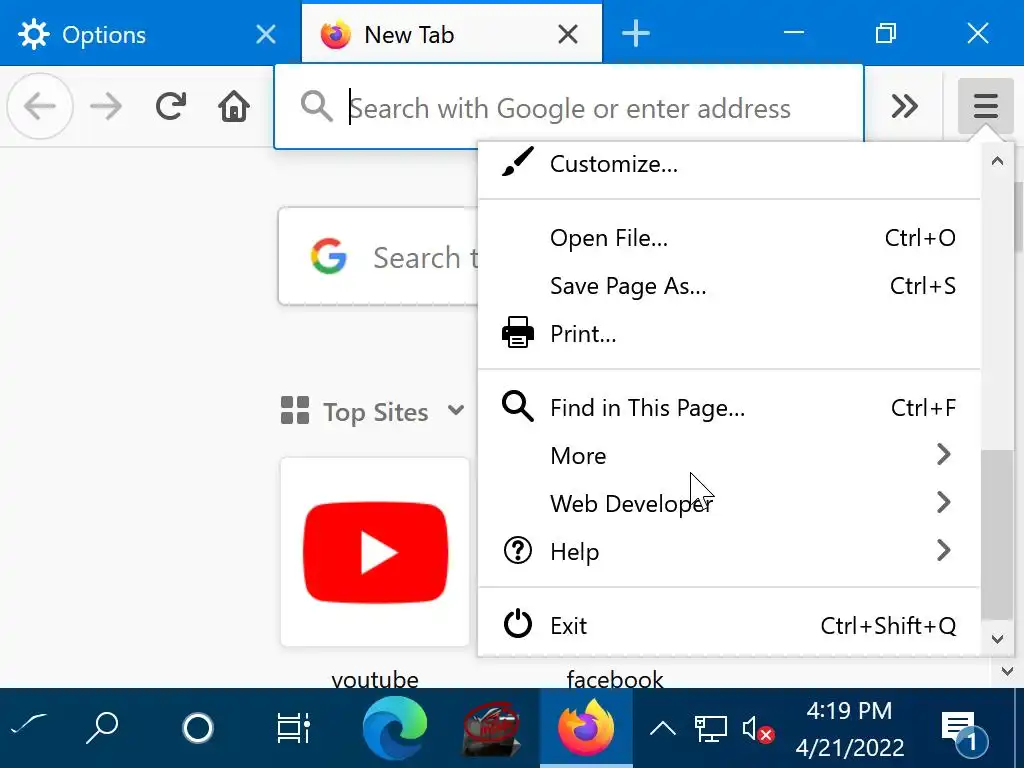Select the New Tab tab
The width and height of the screenshot is (1024, 768).
(452, 34)
